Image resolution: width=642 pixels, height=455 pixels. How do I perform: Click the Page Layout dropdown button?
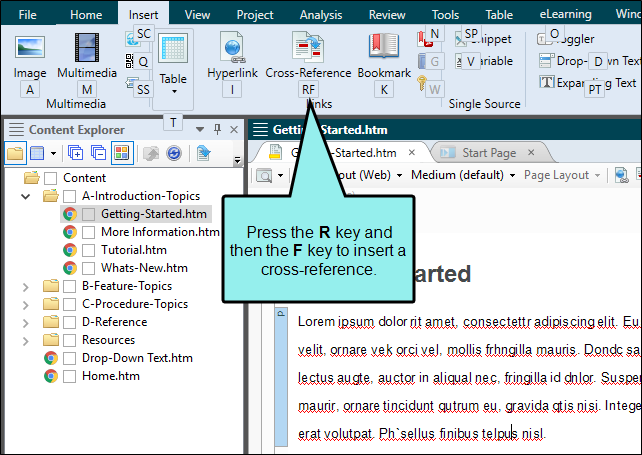(x=561, y=175)
